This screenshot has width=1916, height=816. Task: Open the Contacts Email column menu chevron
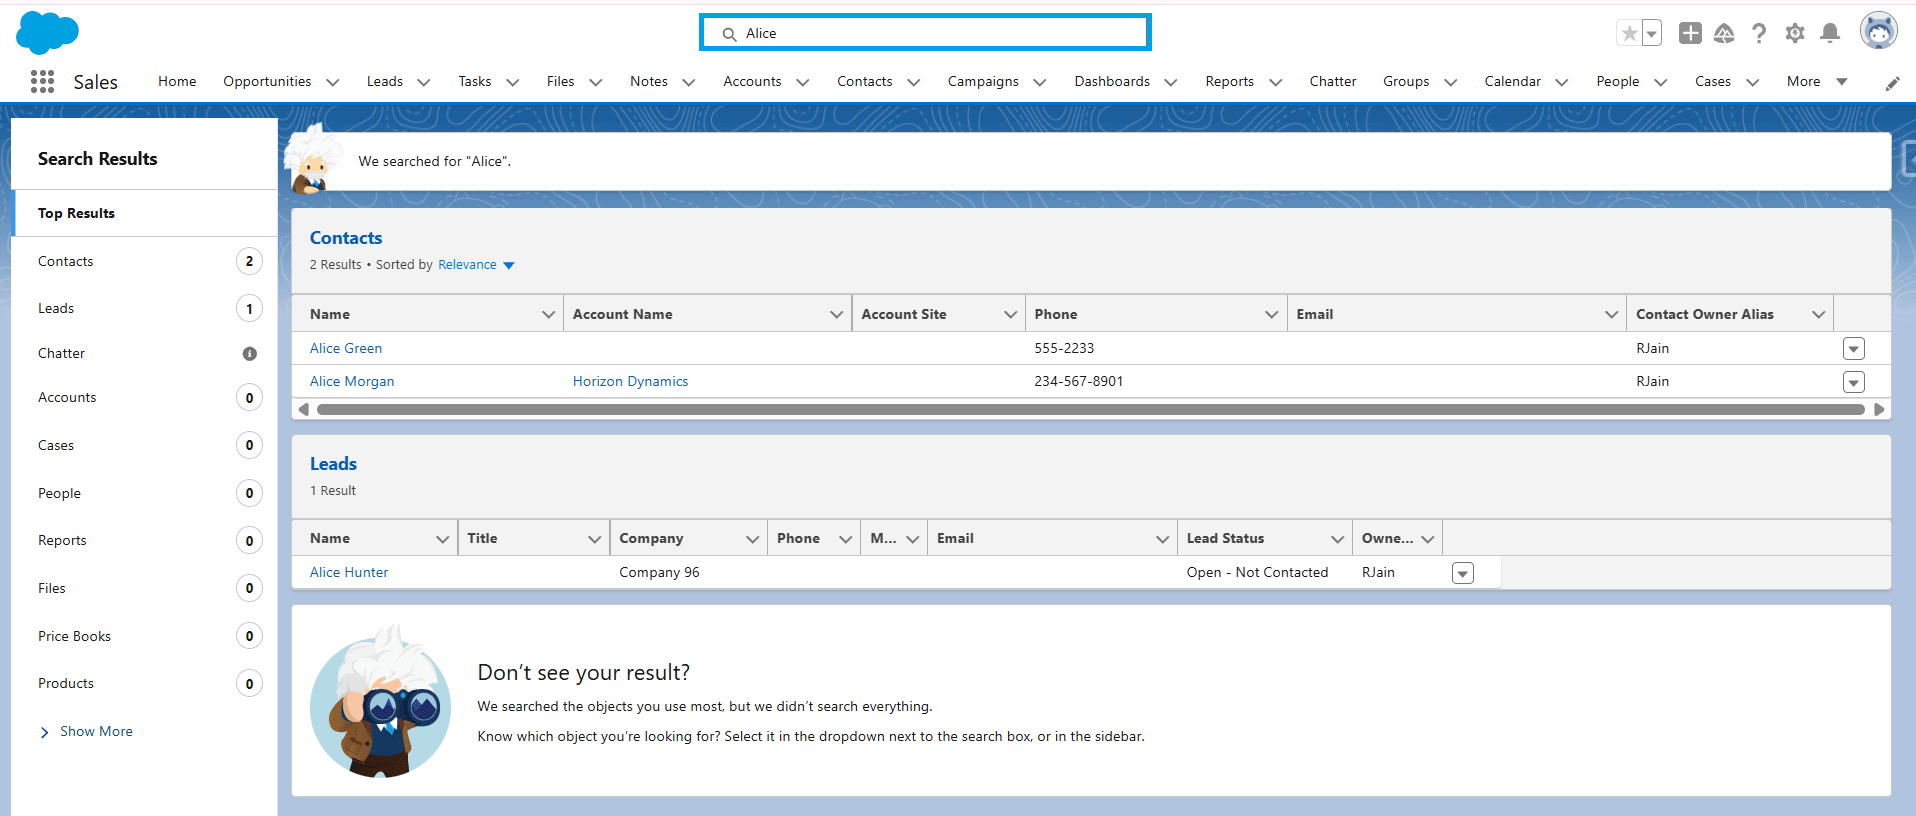(1611, 314)
